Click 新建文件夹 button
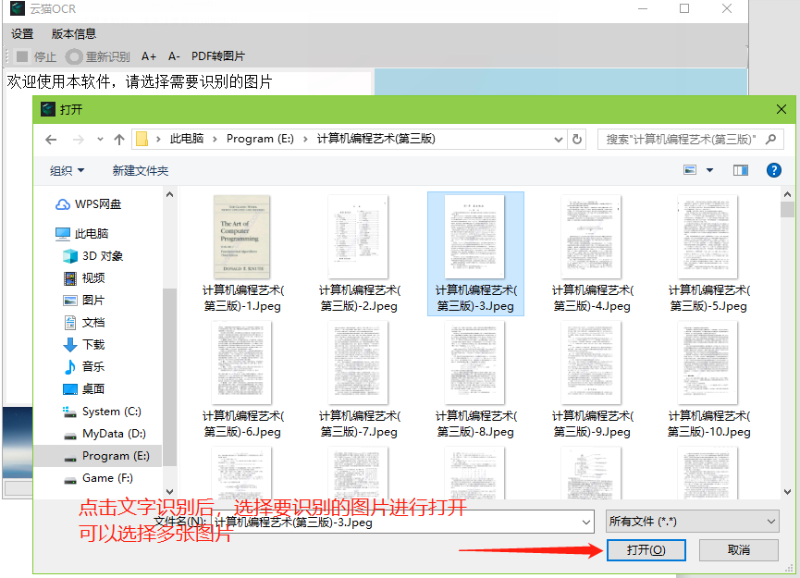The height and width of the screenshot is (578, 800). [140, 170]
